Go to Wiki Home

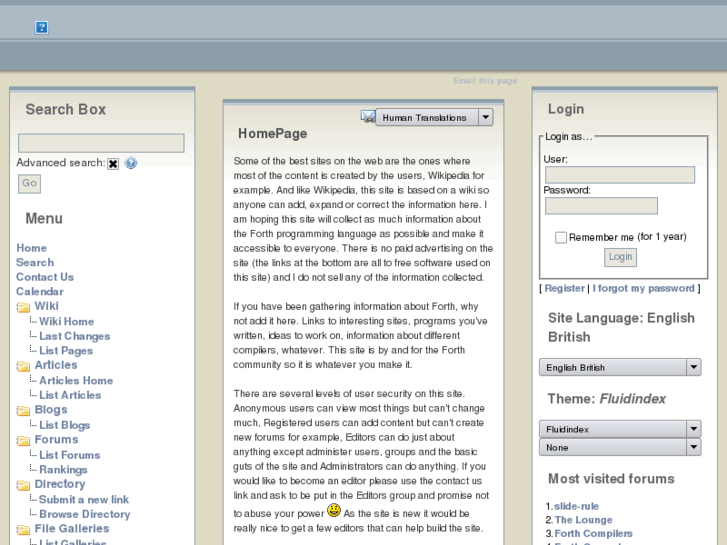(66, 321)
